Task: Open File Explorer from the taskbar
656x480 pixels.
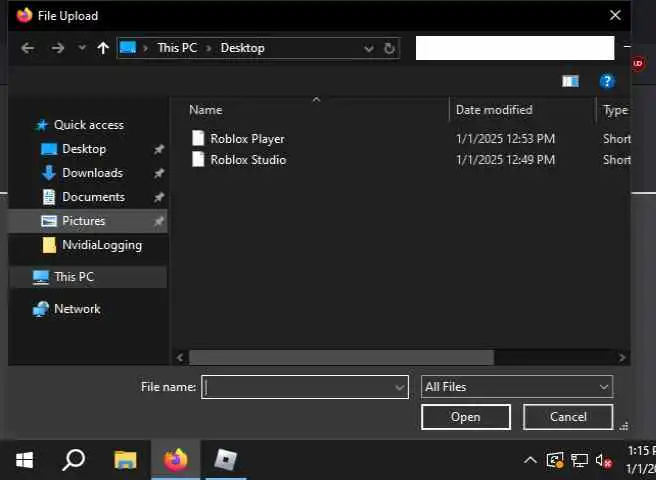Action: tap(126, 460)
